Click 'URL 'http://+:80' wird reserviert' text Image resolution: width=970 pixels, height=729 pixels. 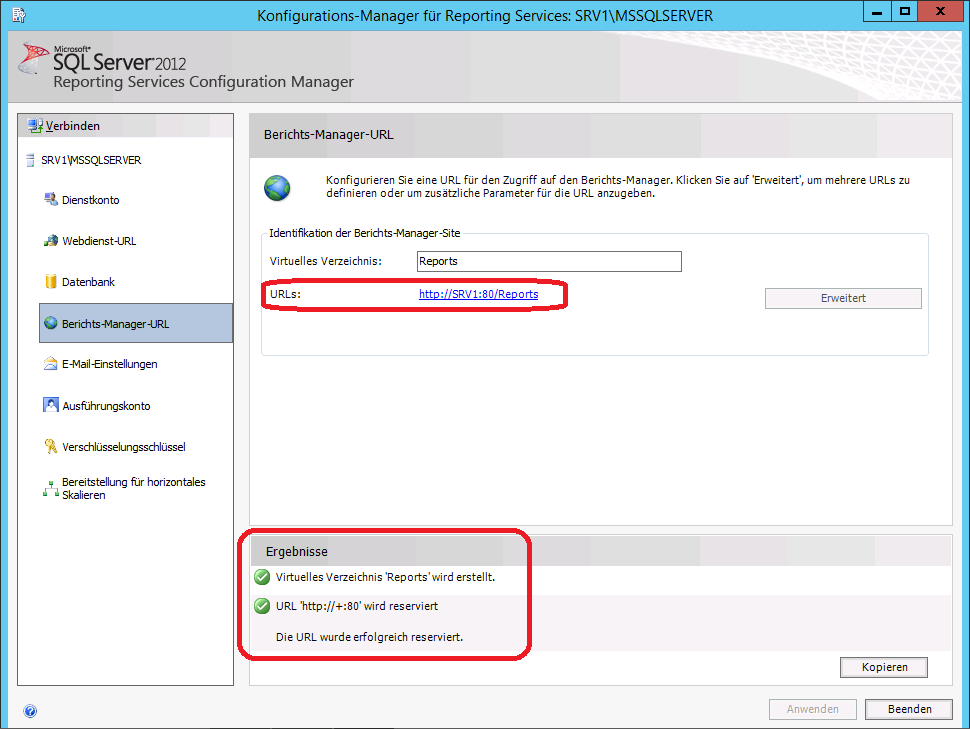click(x=357, y=606)
